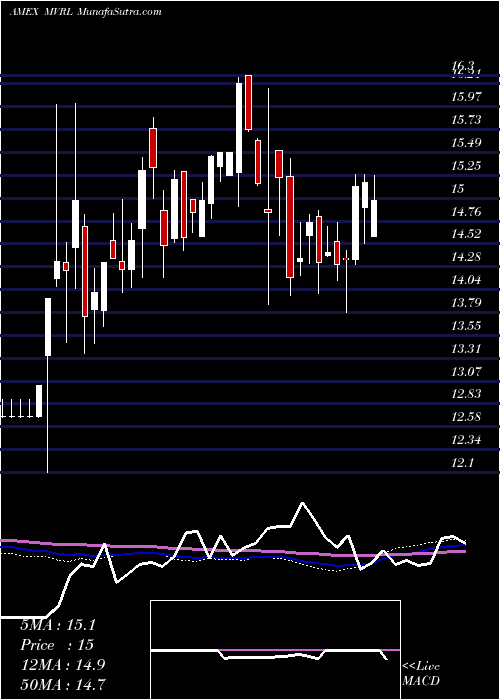This screenshot has height=700, width=500.
Task: Select the 14.52 price level label
Action: [x=467, y=234]
